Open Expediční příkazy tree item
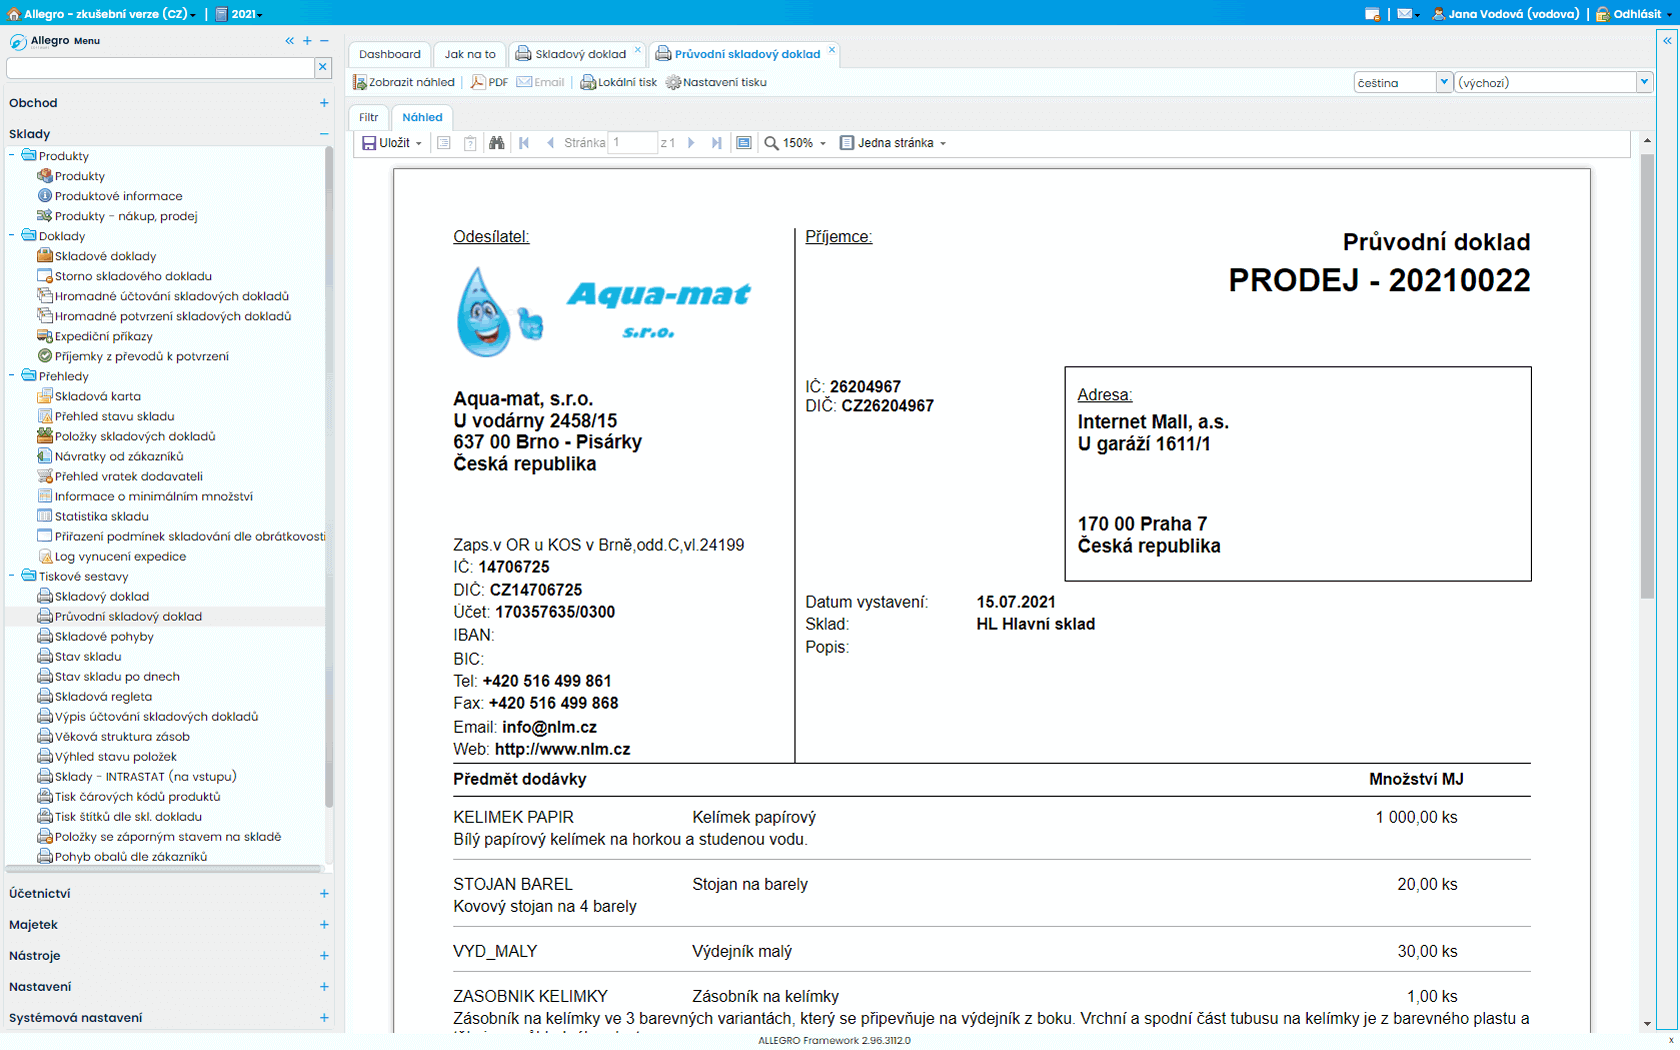This screenshot has height=1050, width=1680. pos(103,336)
